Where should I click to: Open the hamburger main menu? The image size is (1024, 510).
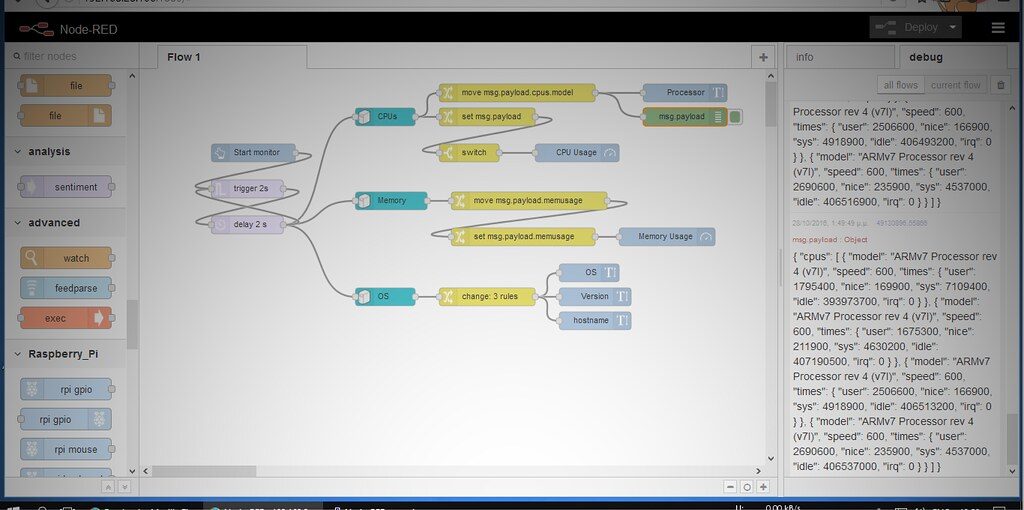click(x=998, y=28)
